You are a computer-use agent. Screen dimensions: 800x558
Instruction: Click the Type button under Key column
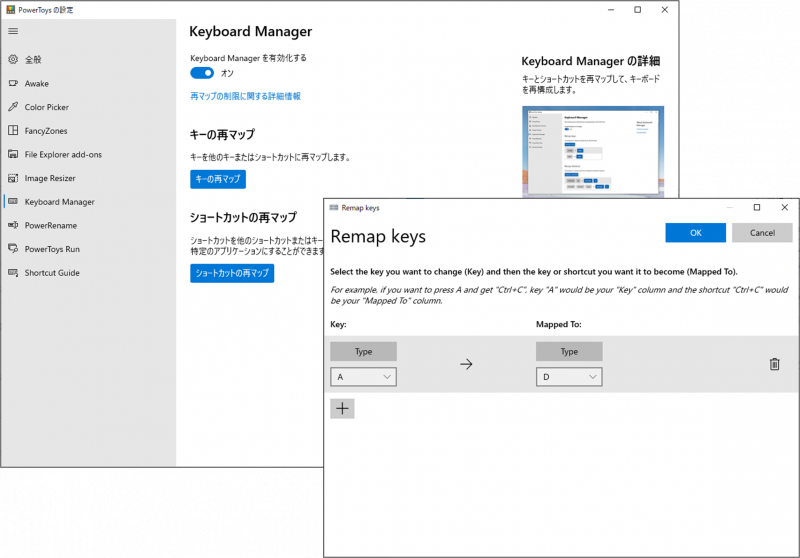coord(363,351)
